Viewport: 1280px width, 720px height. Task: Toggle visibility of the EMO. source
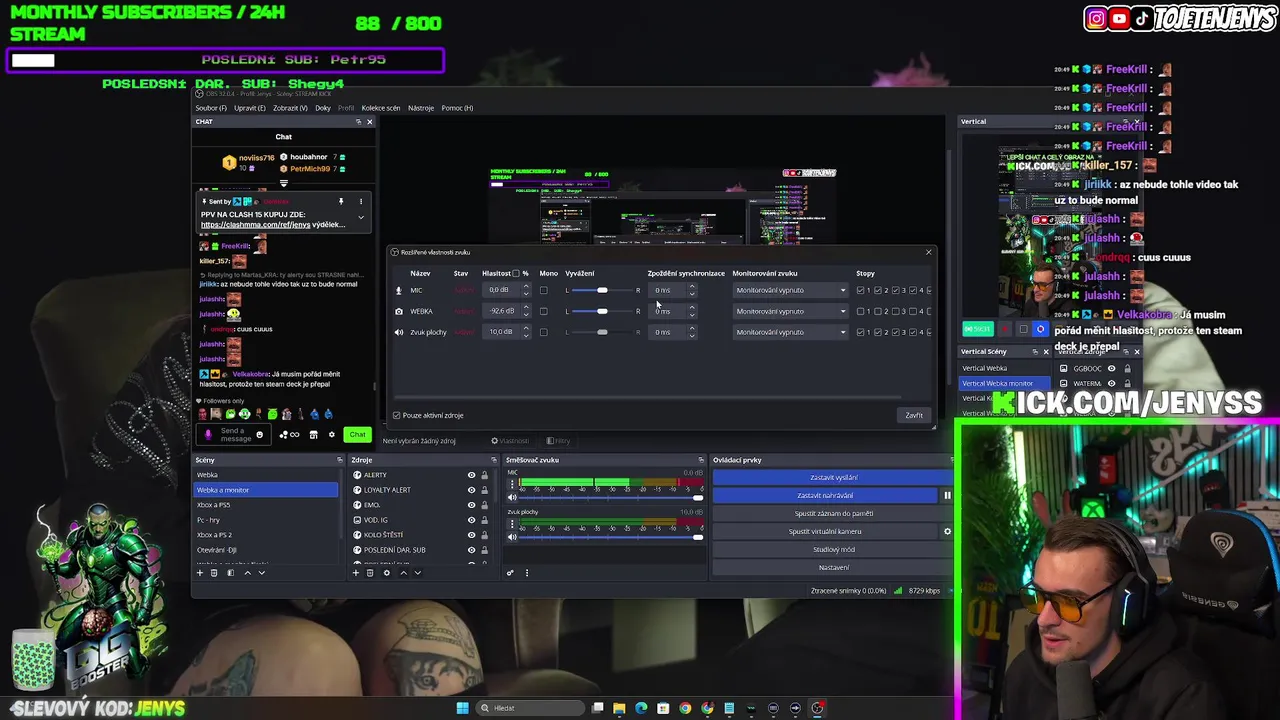coord(471,505)
